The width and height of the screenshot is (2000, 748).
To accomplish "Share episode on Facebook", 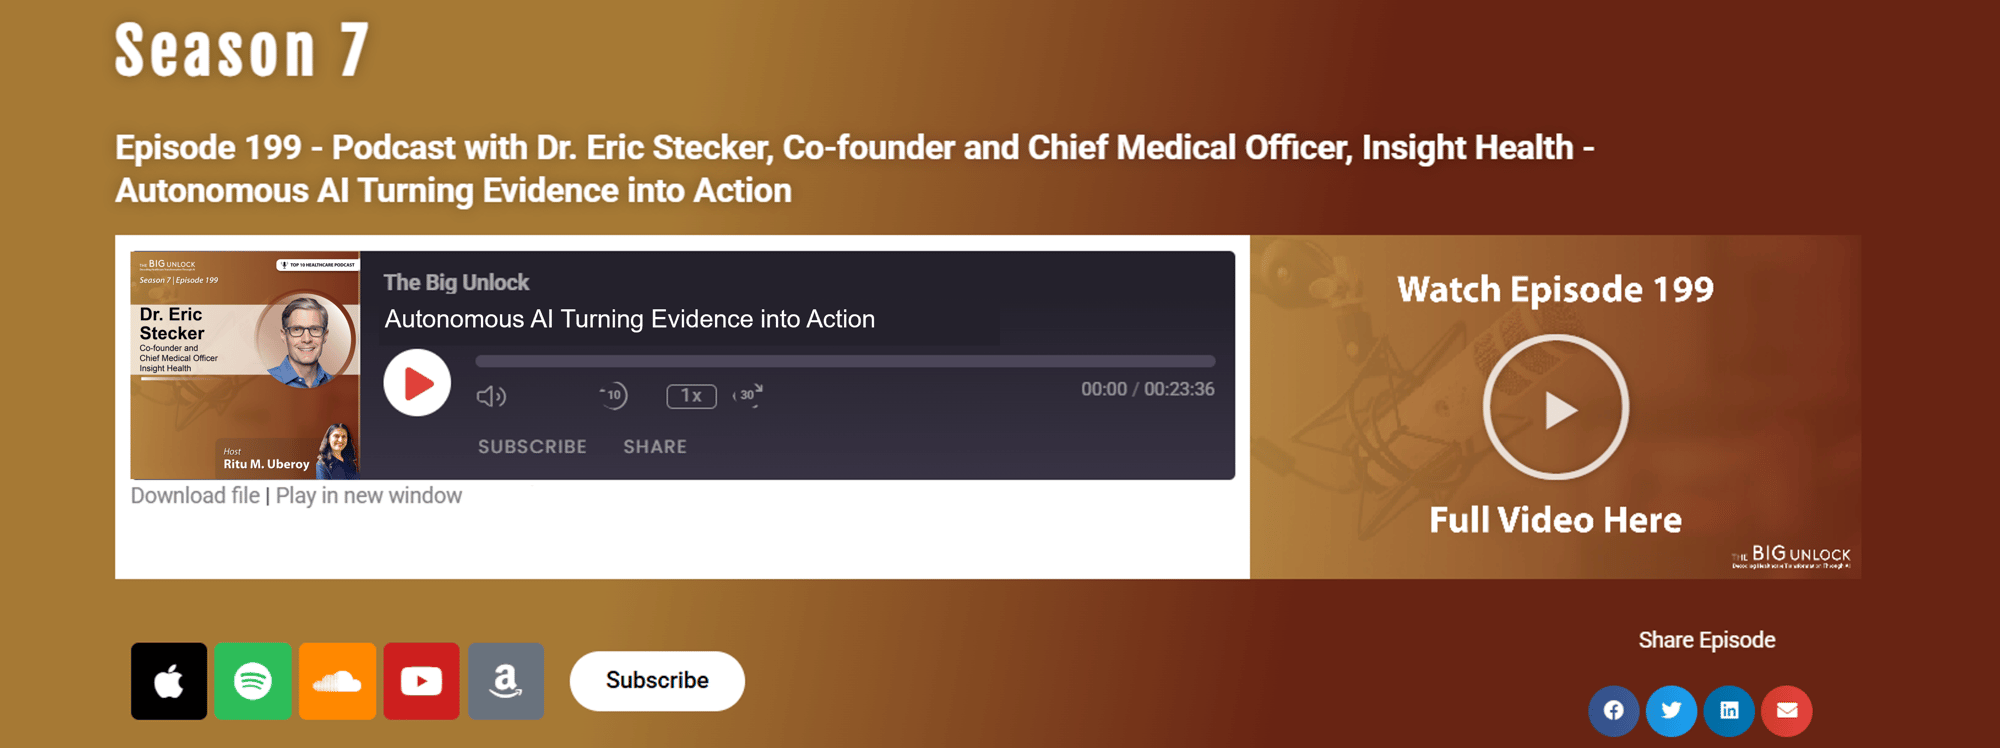I will click(x=1613, y=710).
